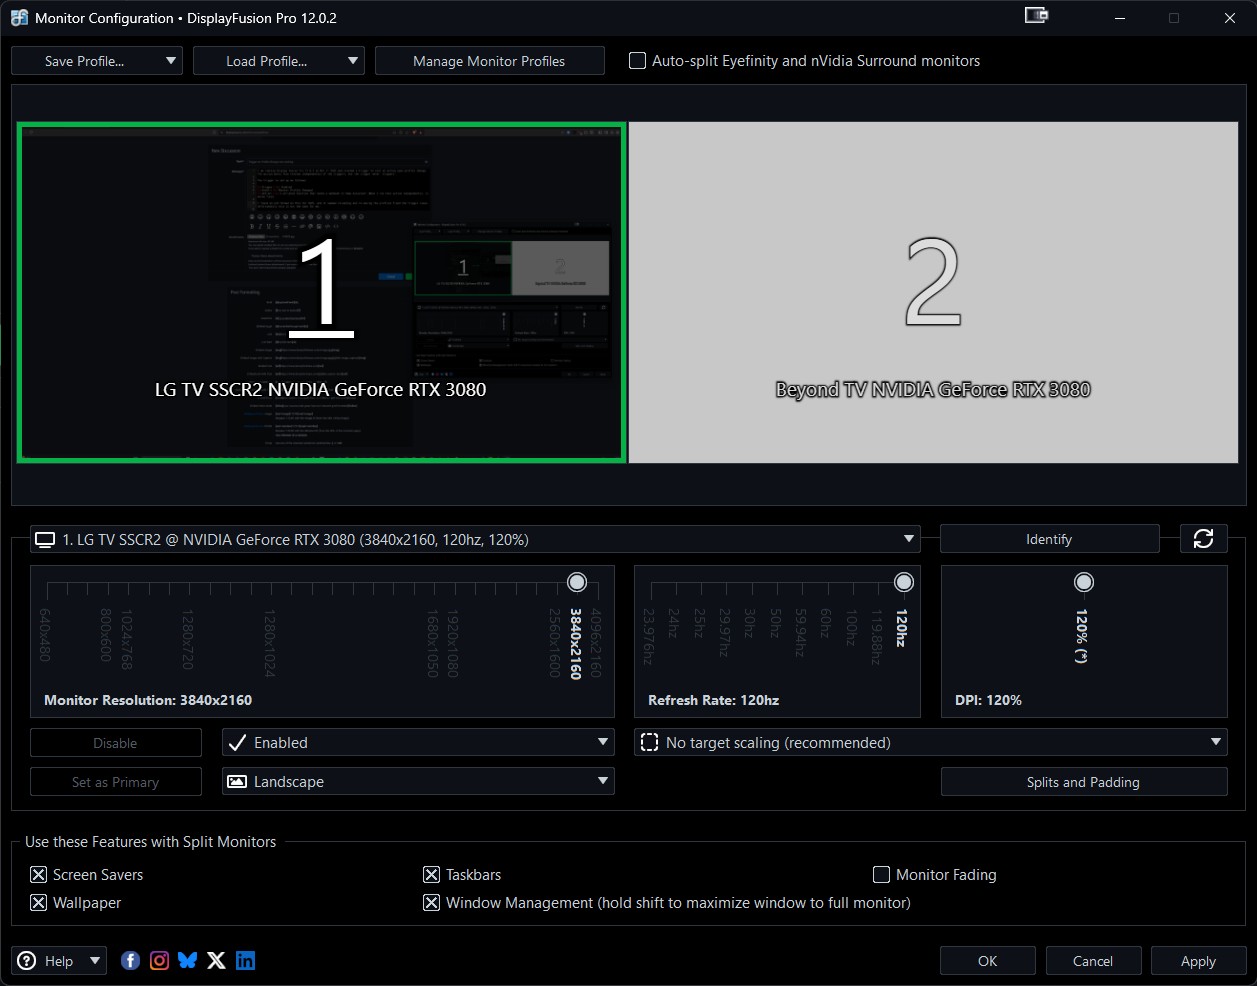Toggle the Taskbars checkbox
The height and width of the screenshot is (986, 1257).
click(x=432, y=875)
